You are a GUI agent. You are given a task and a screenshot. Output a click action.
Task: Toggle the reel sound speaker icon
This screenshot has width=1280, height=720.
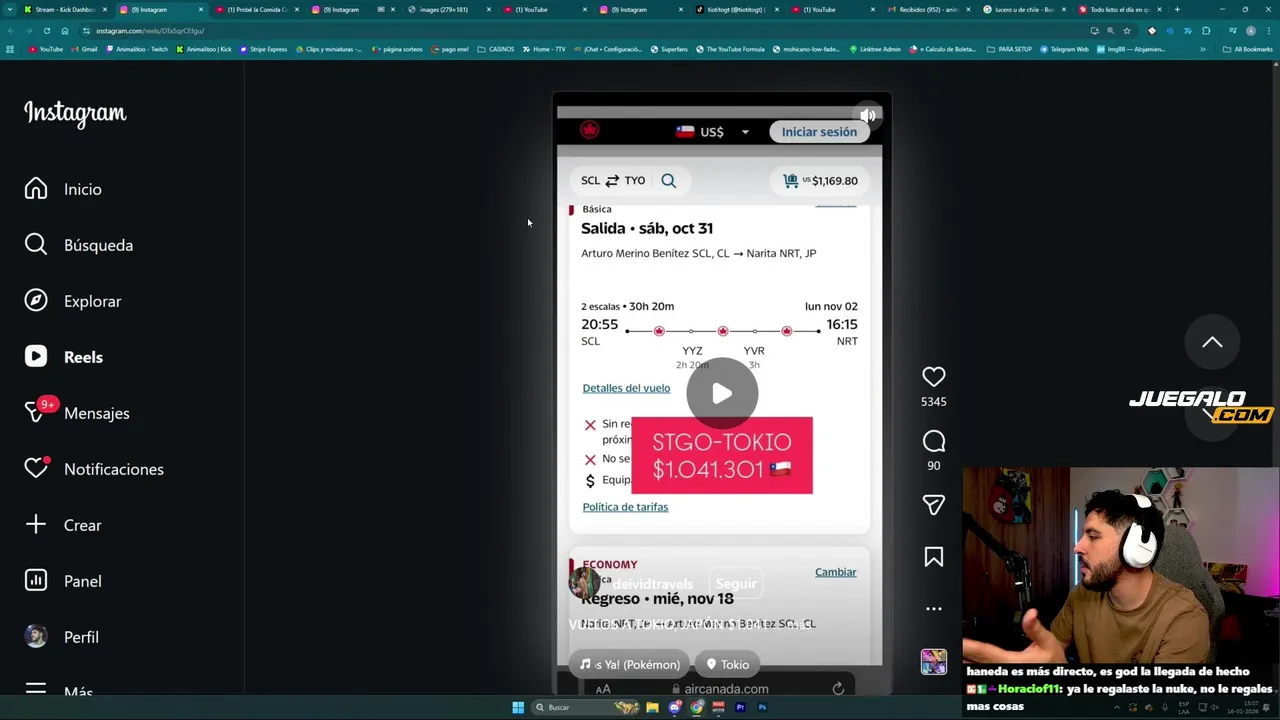tap(868, 116)
